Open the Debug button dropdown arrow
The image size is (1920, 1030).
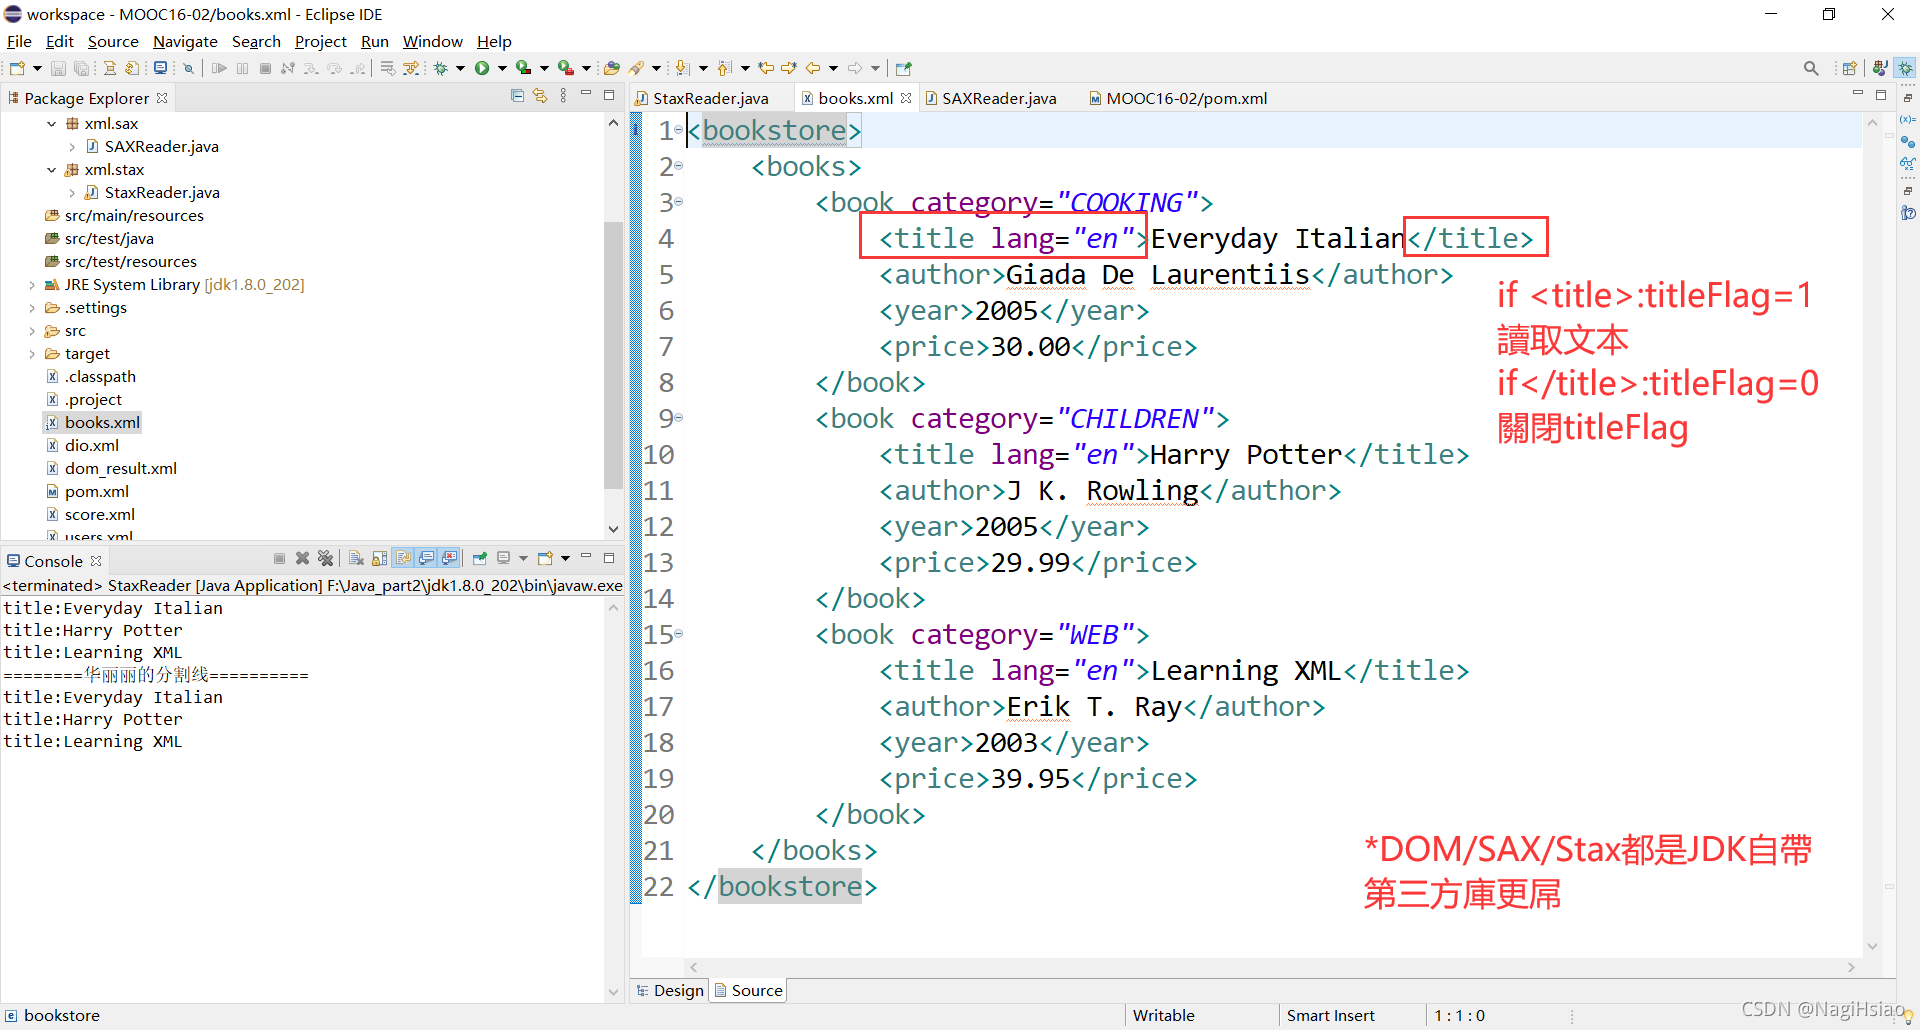460,68
